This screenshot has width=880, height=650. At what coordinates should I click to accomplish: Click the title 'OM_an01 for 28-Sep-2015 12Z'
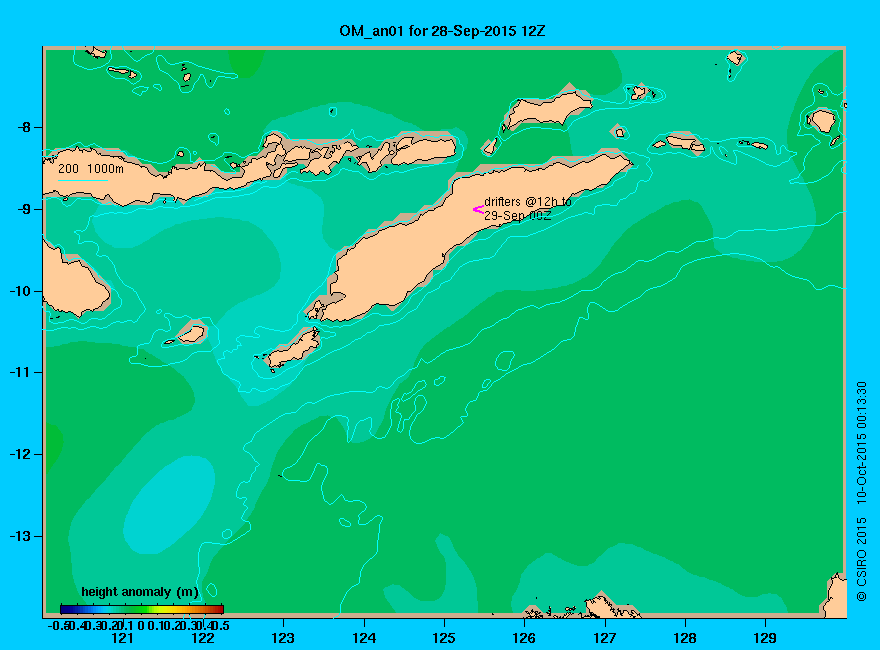442,31
